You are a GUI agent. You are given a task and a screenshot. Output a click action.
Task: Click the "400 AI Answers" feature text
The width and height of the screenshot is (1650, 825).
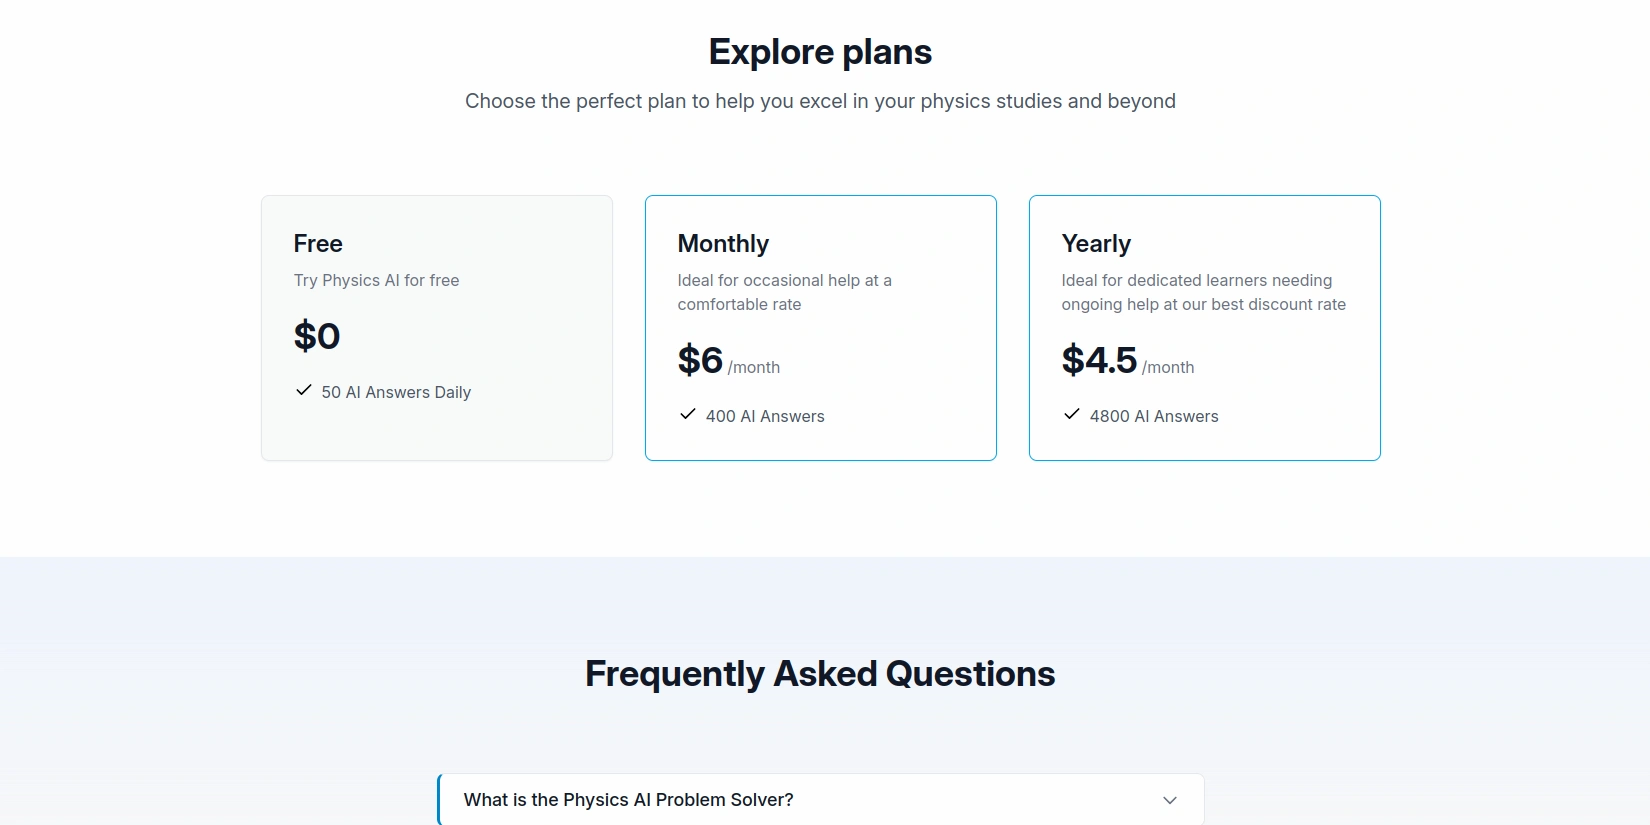pos(765,417)
